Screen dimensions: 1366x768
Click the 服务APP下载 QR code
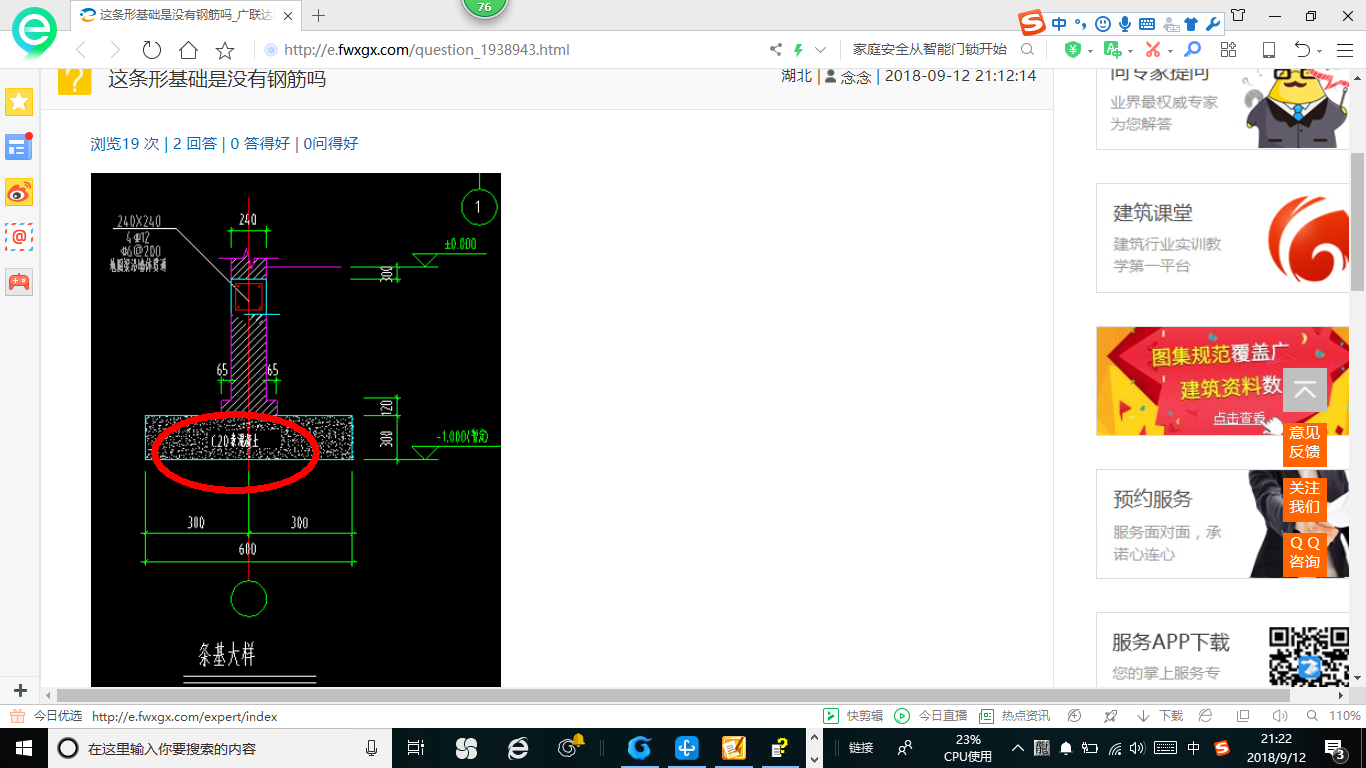point(1309,655)
